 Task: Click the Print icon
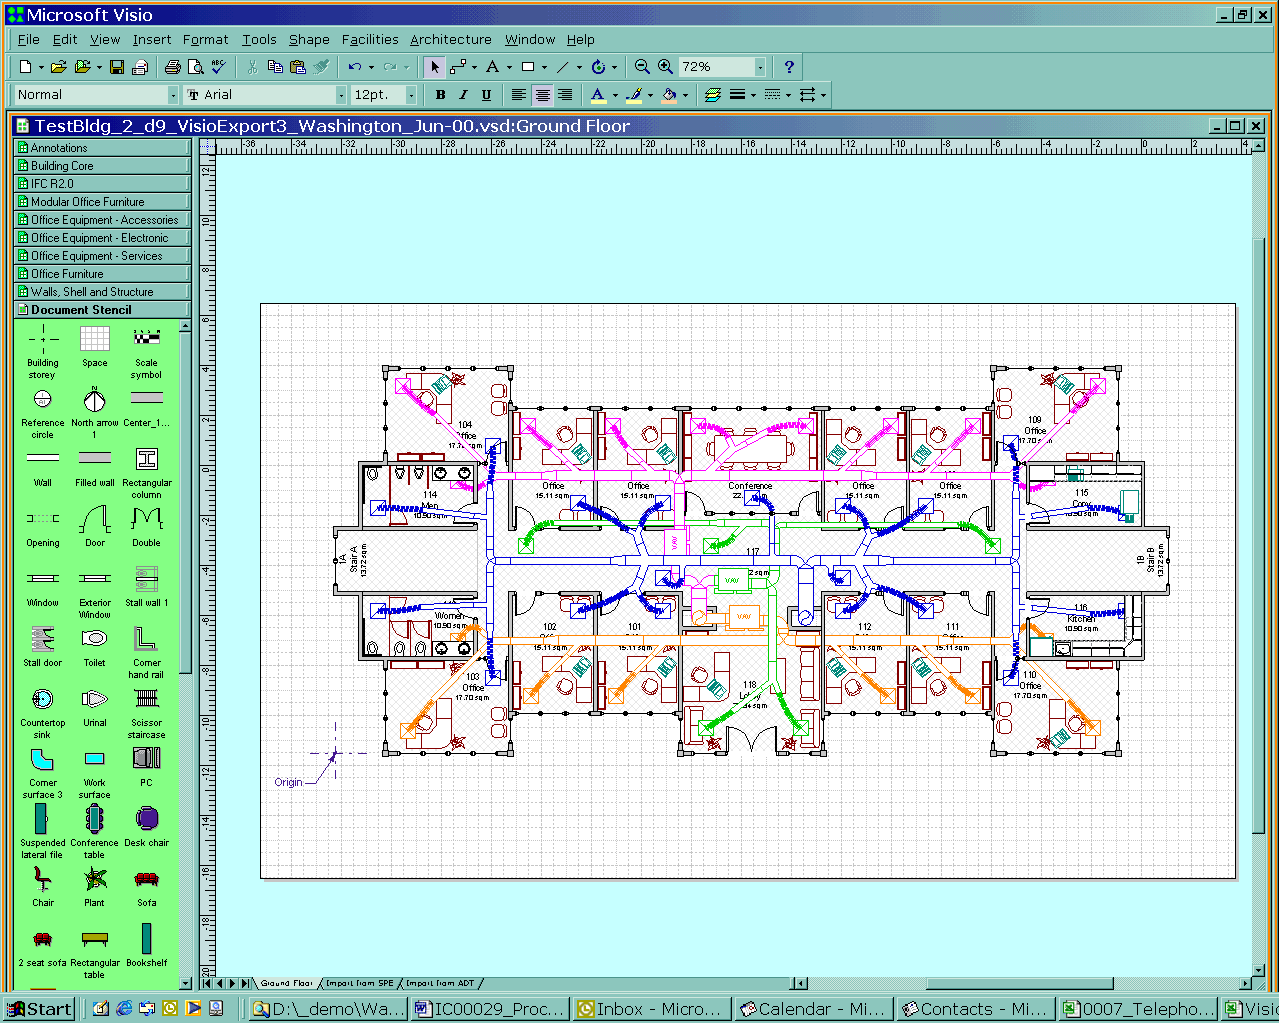(173, 67)
